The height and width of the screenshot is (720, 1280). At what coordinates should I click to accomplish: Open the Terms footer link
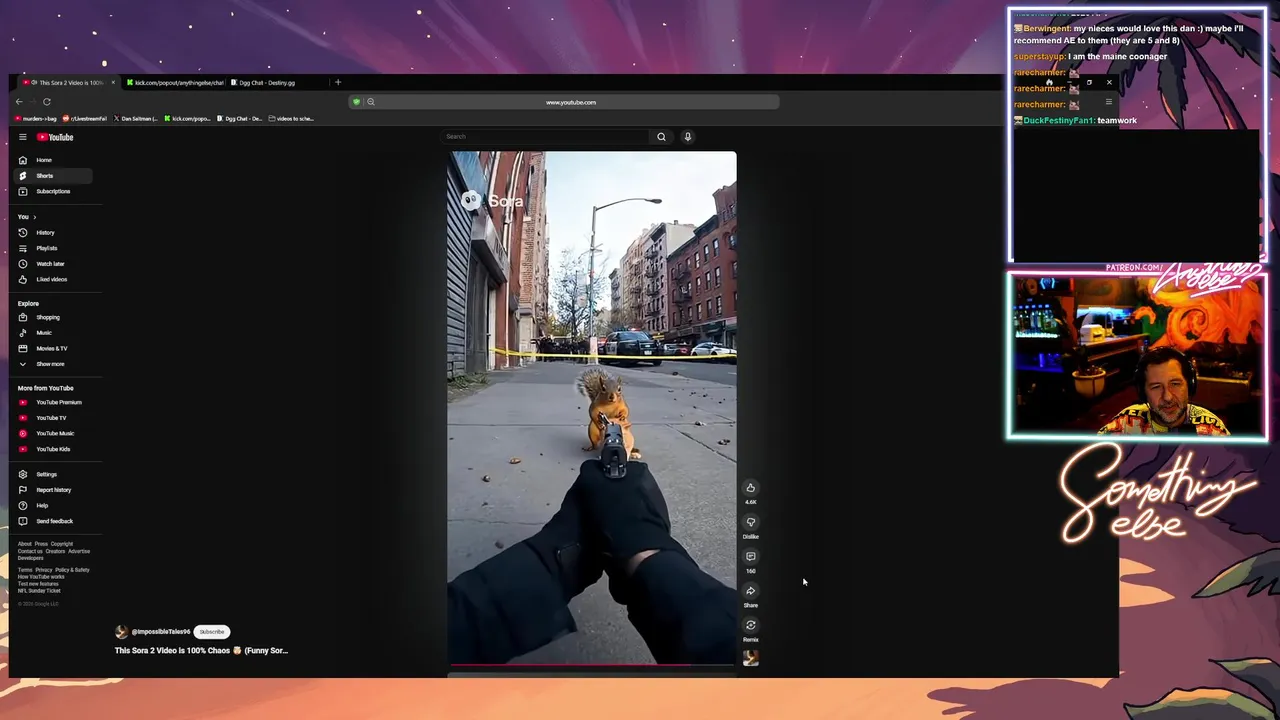[23, 570]
